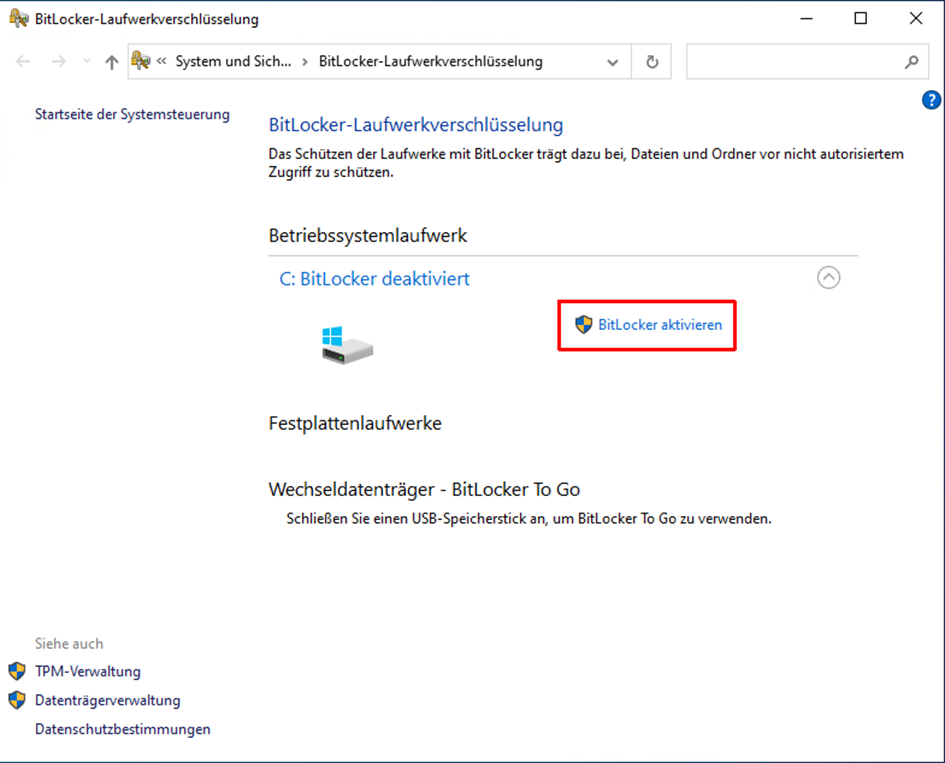Refresh the view with refresh button
This screenshot has height=763, width=945.
coord(652,61)
